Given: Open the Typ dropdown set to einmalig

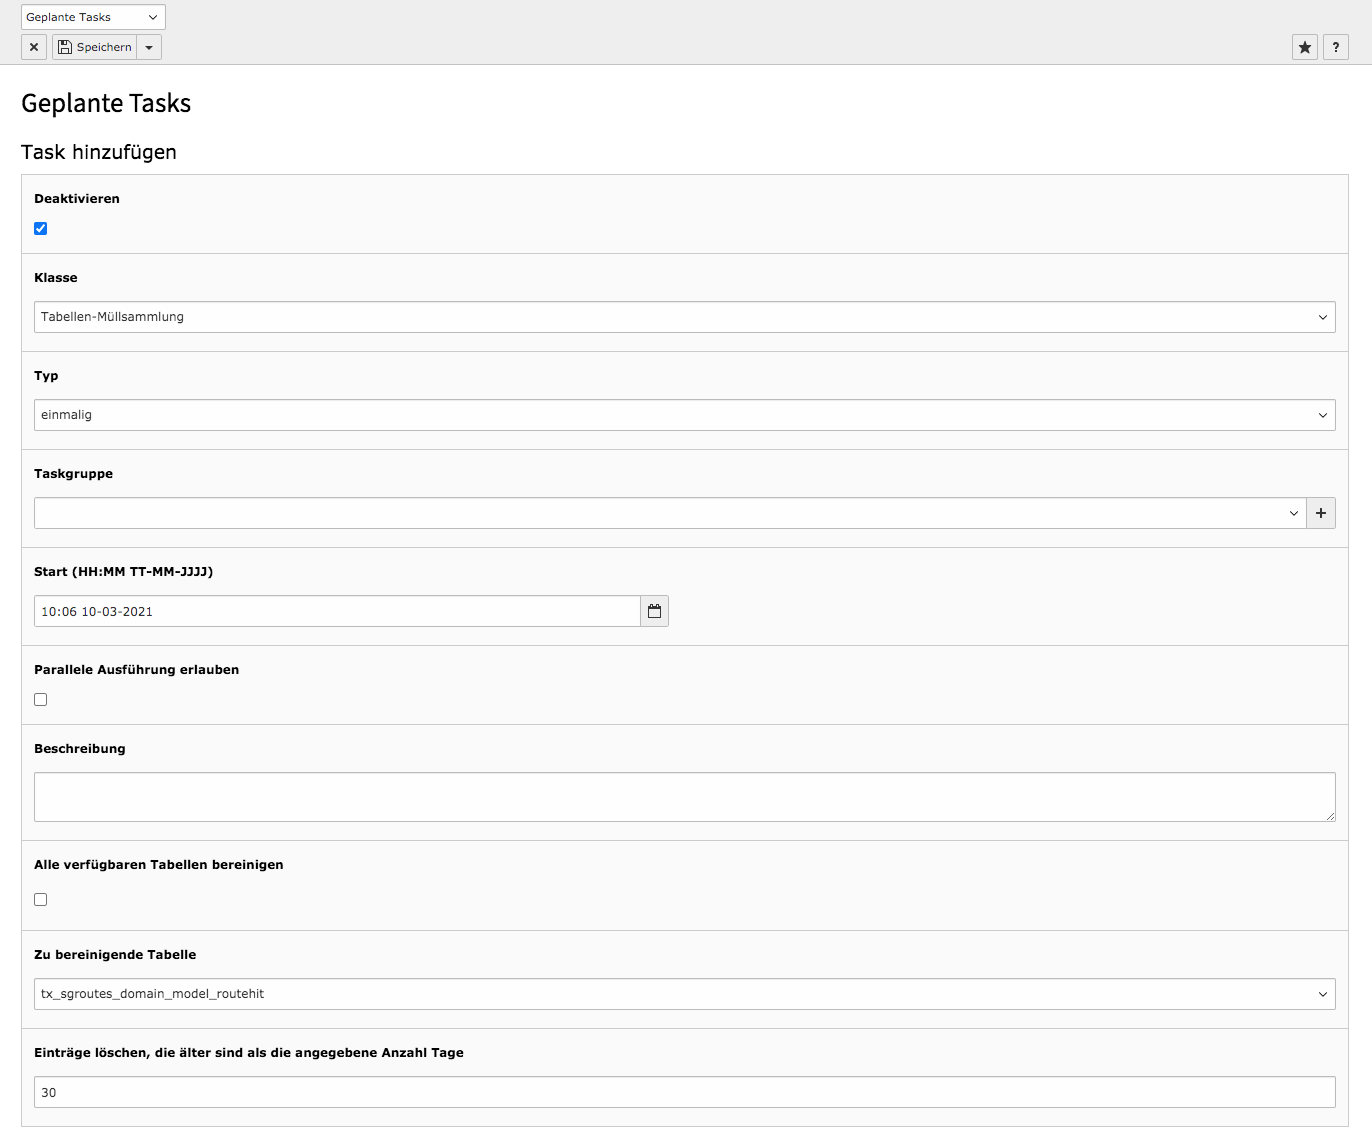Looking at the screenshot, I should pos(683,414).
